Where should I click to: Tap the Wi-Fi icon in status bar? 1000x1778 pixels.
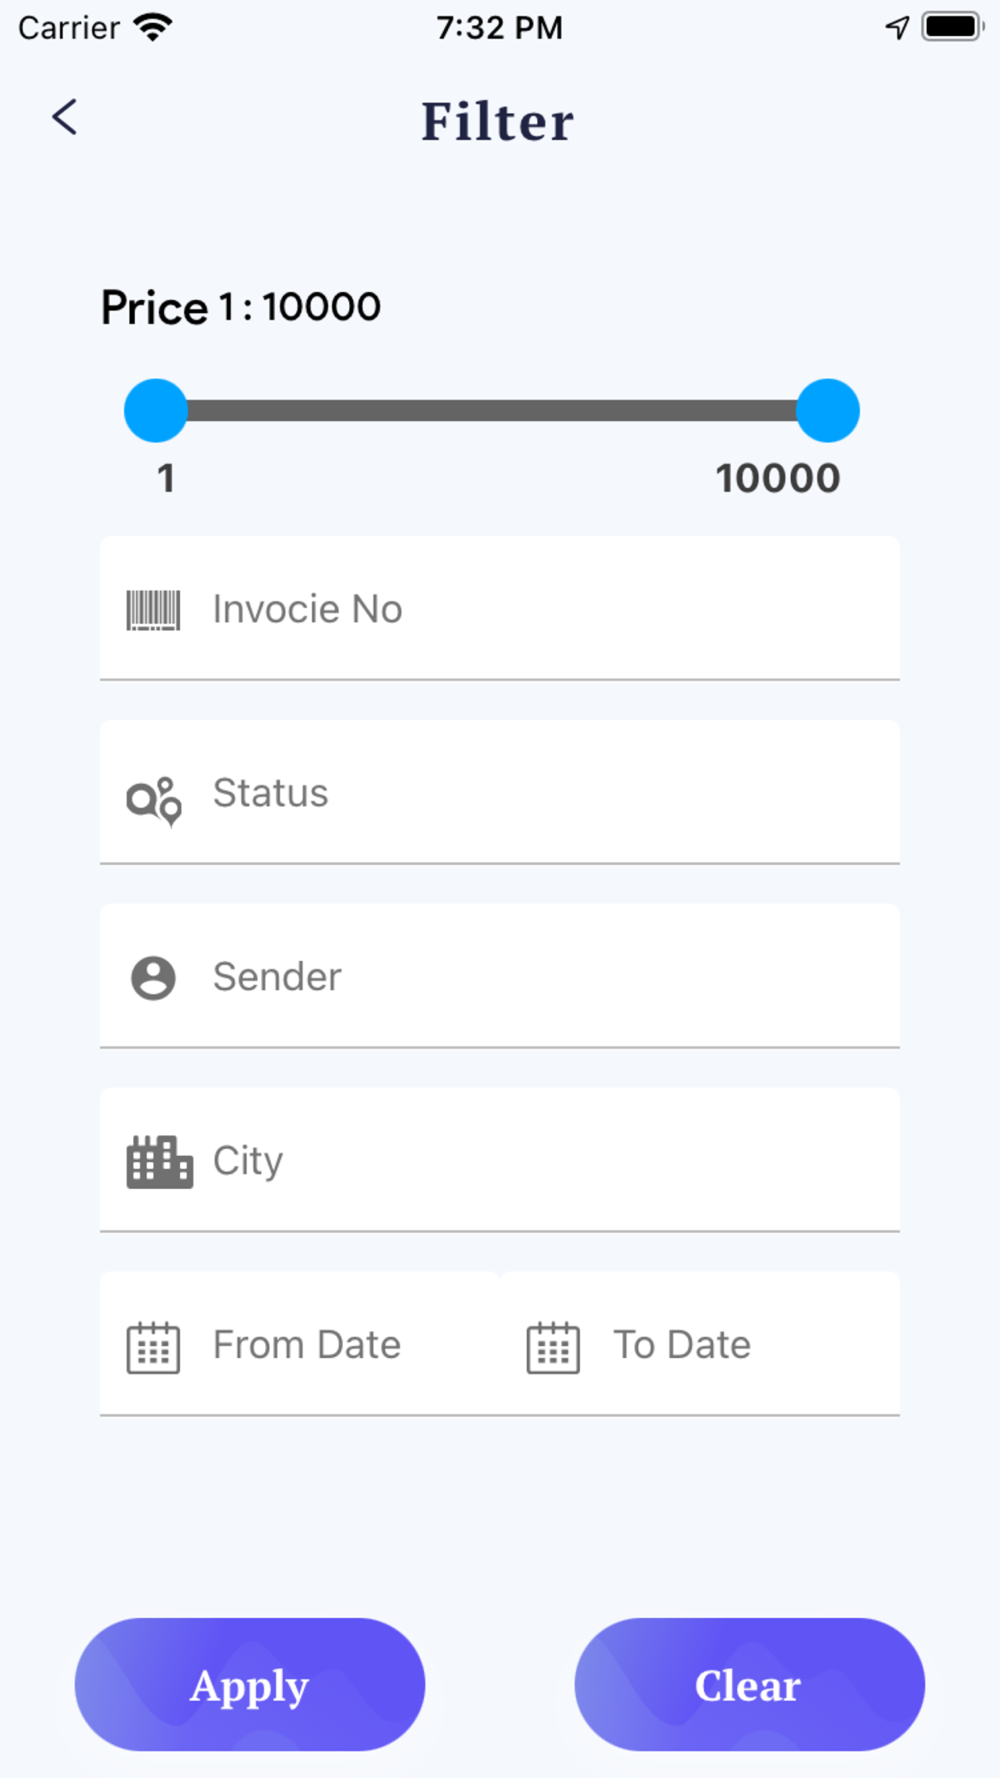point(153,27)
